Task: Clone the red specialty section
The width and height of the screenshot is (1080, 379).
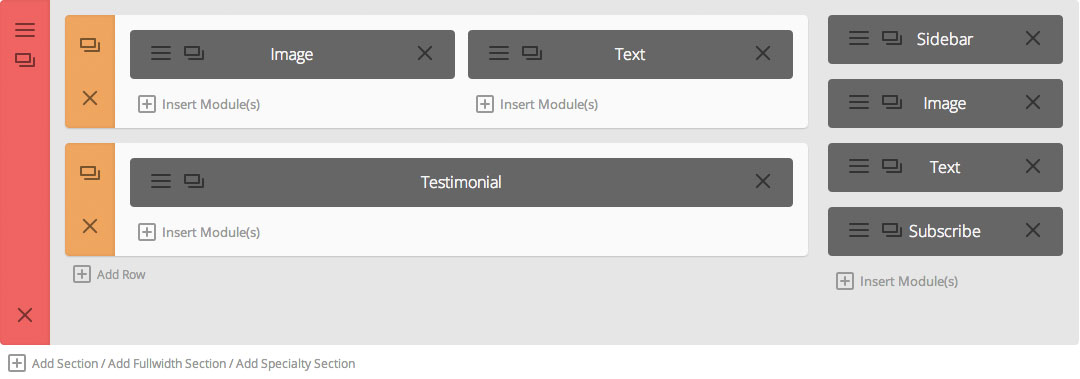Action: pos(25,60)
